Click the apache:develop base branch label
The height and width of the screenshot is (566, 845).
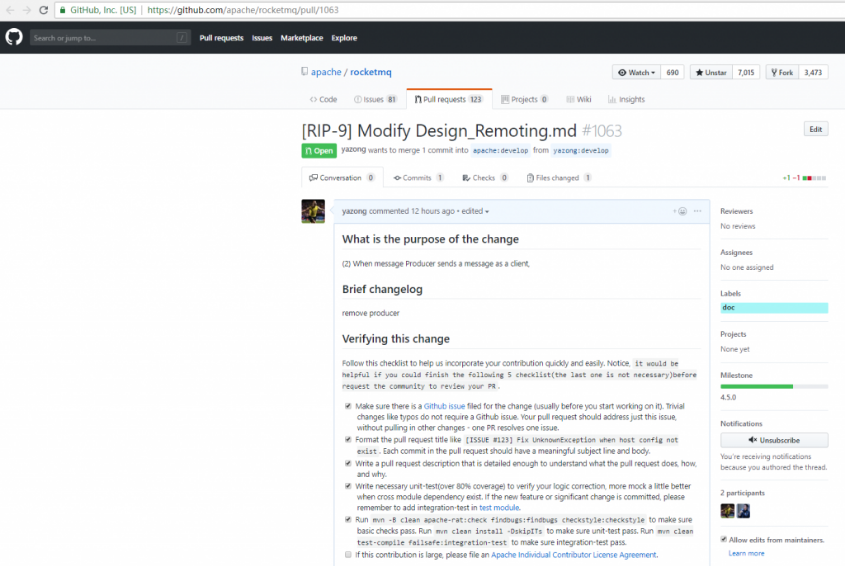[x=501, y=150]
